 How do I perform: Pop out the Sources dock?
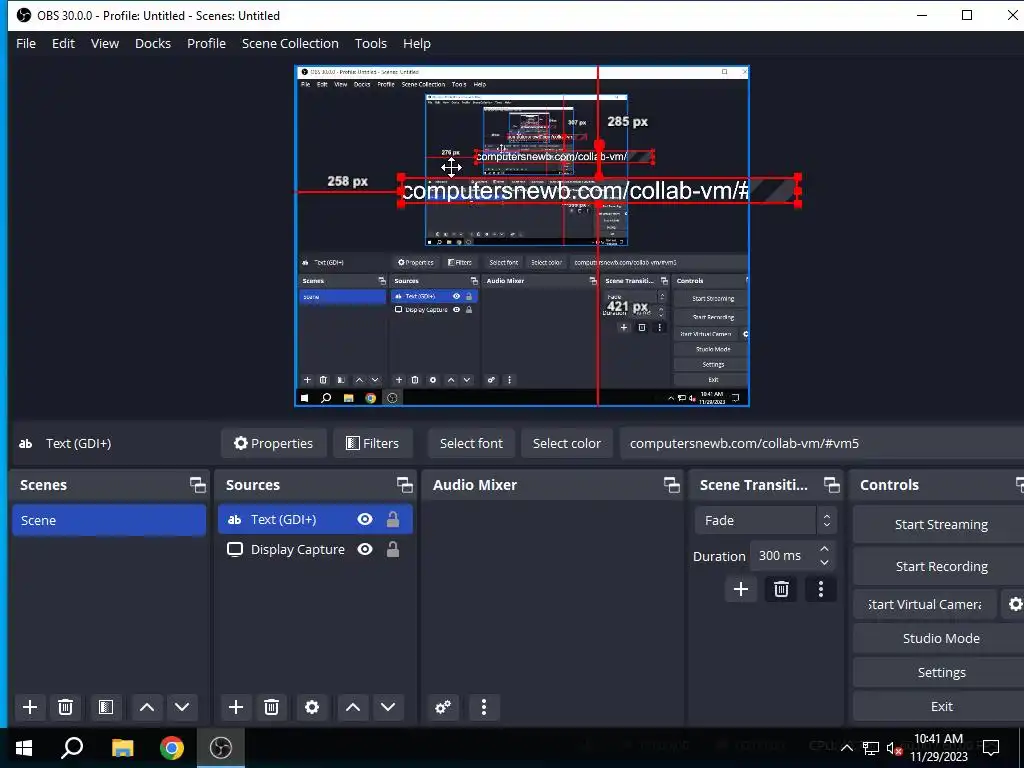[404, 485]
